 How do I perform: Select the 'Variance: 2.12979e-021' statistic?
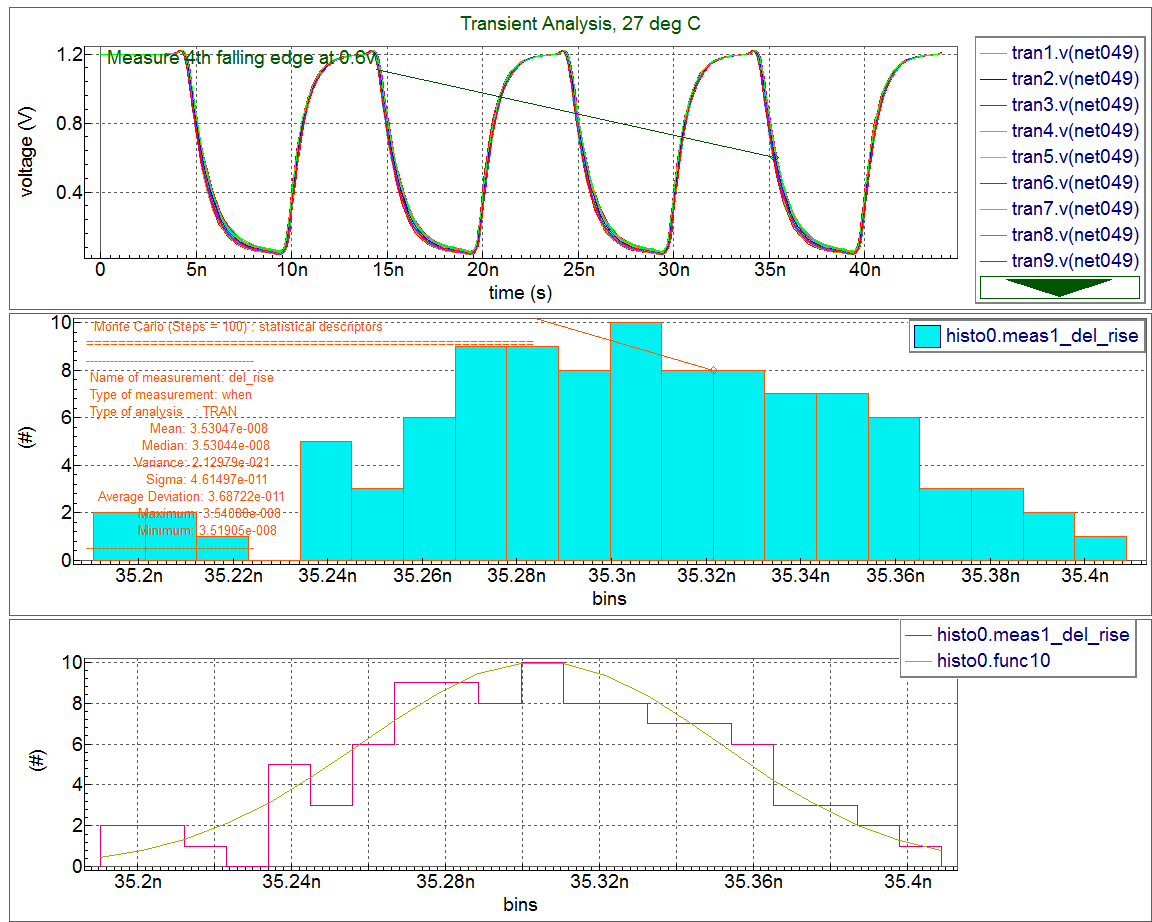click(x=201, y=462)
